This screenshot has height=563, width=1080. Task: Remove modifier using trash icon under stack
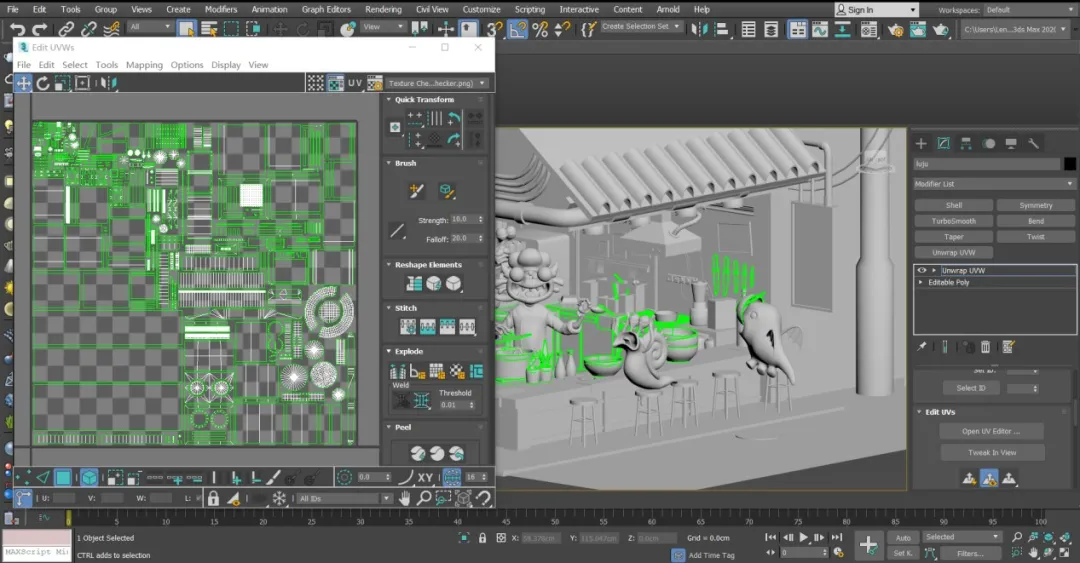985,347
